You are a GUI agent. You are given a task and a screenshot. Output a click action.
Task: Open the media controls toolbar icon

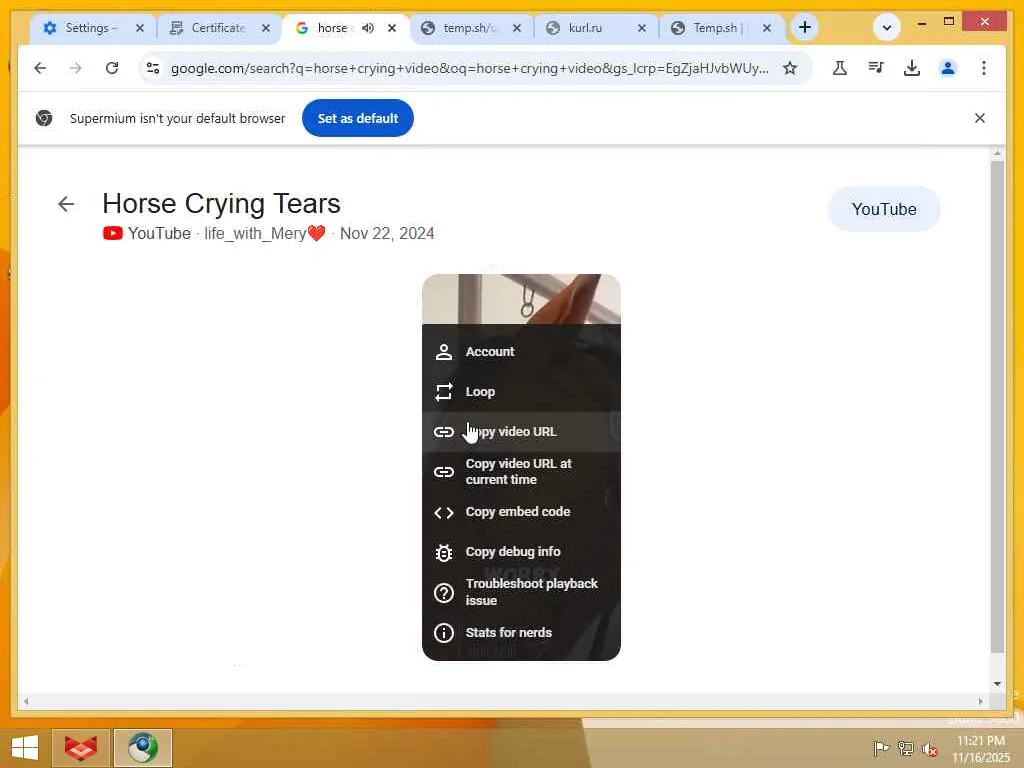click(876, 68)
